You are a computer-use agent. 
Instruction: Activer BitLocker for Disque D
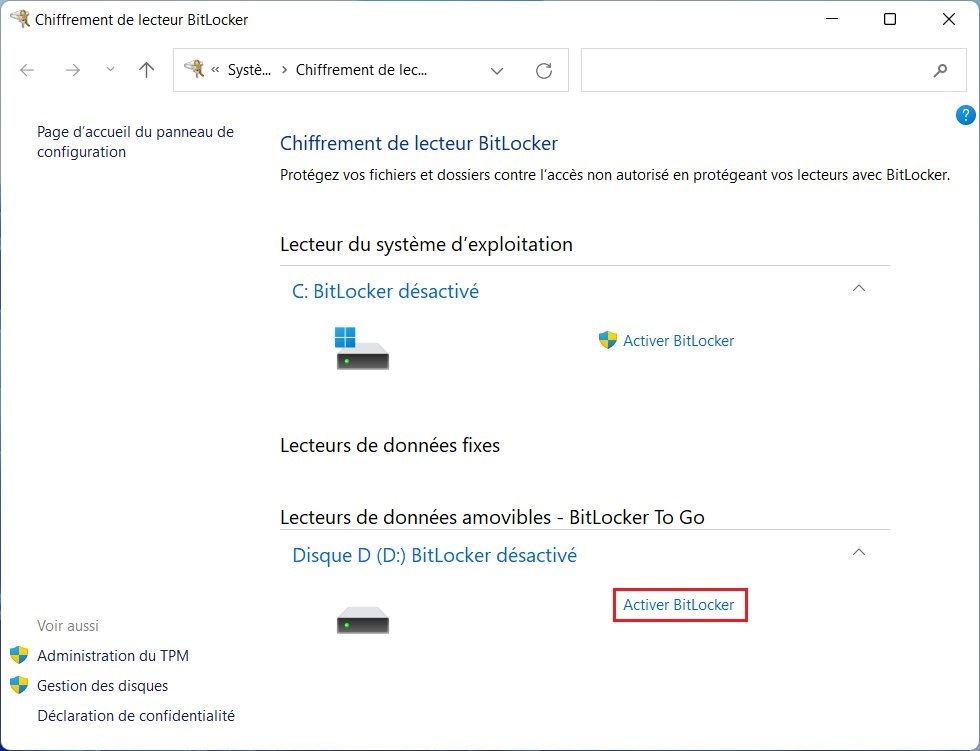678,605
